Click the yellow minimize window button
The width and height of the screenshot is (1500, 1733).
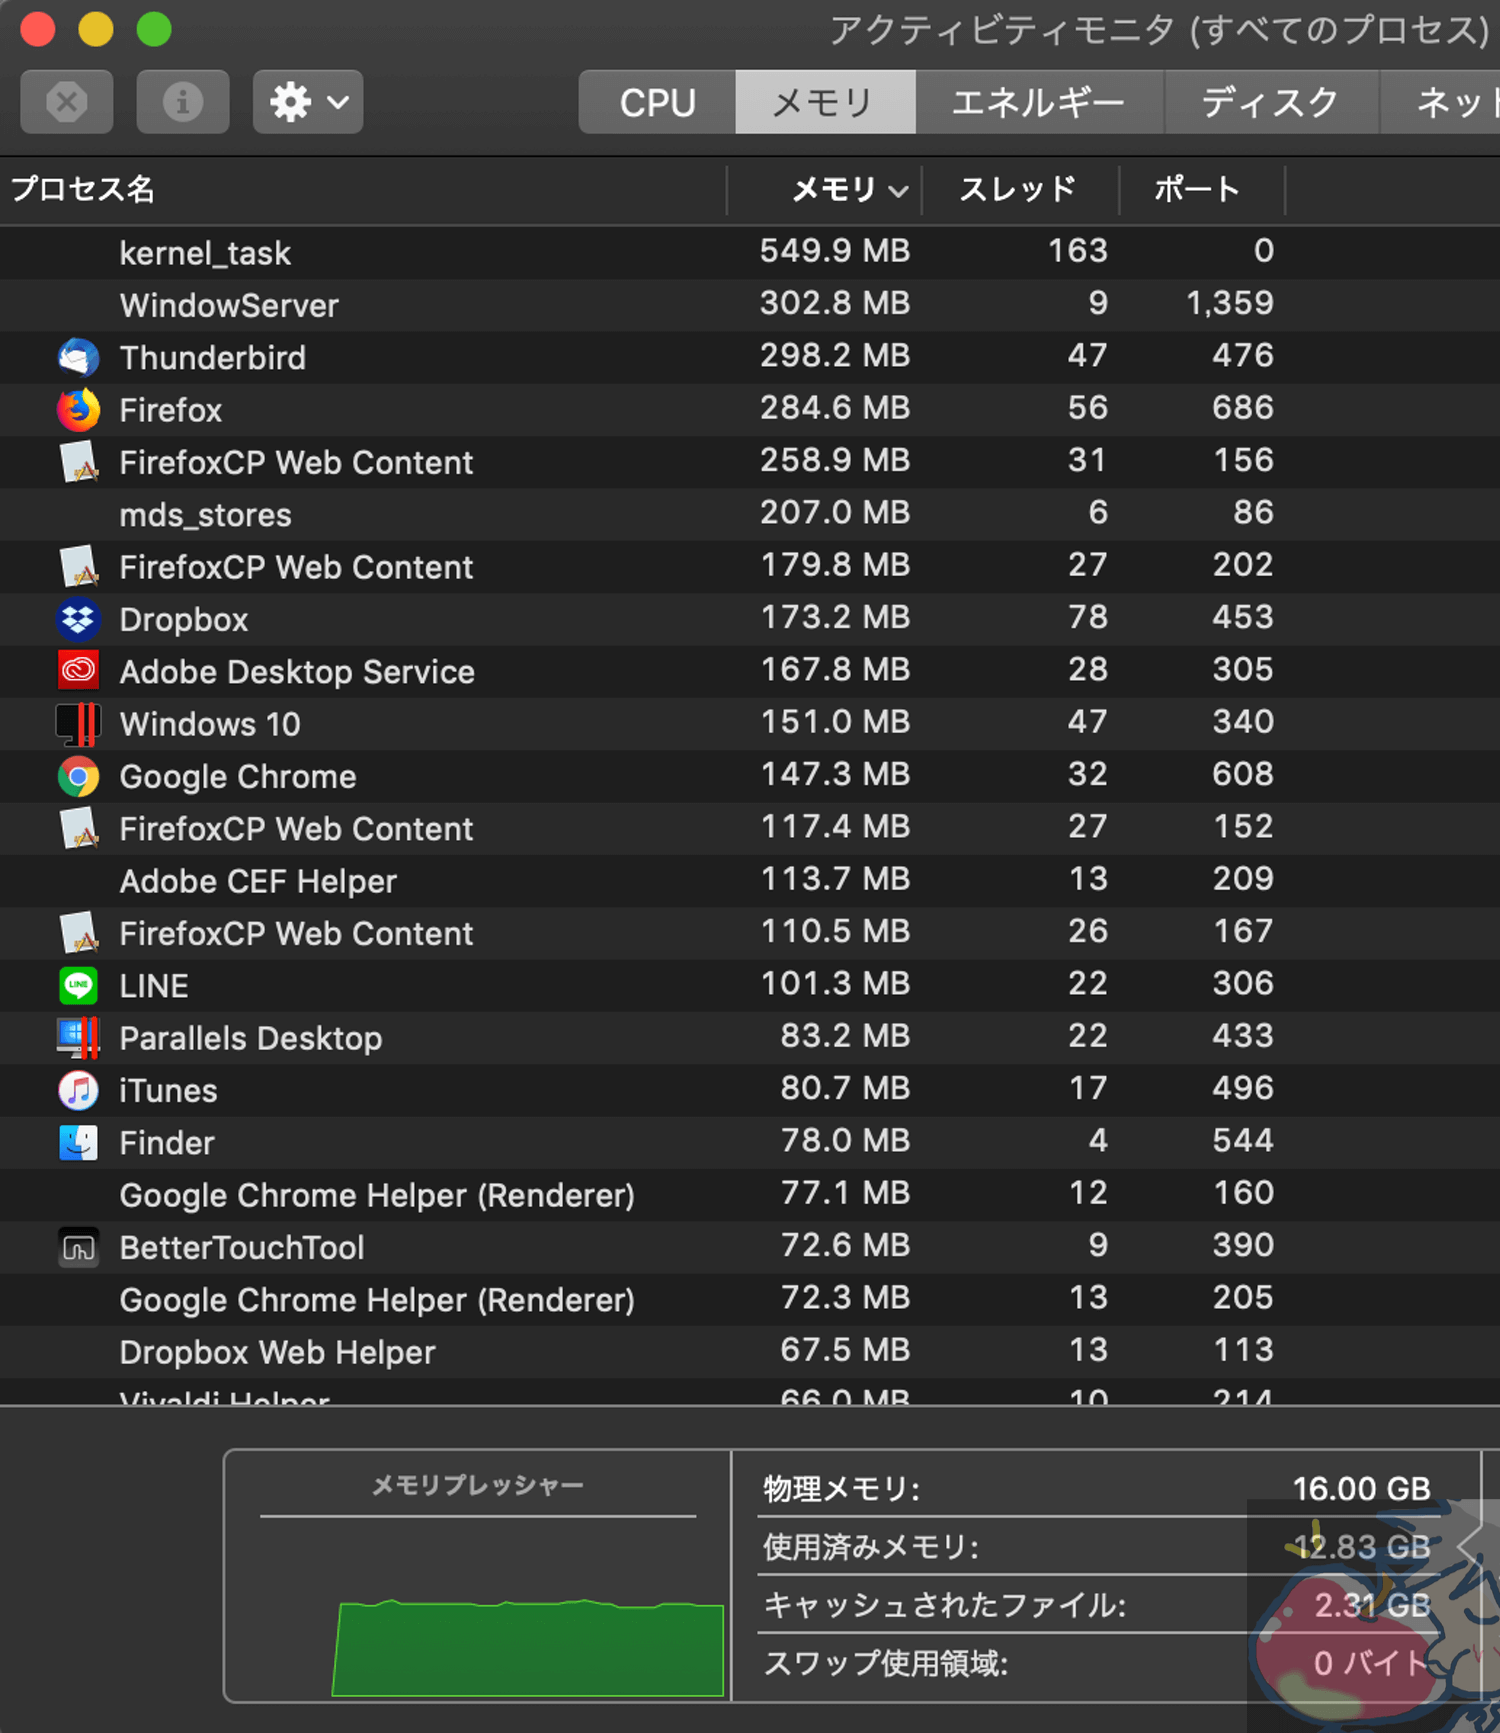tap(96, 29)
